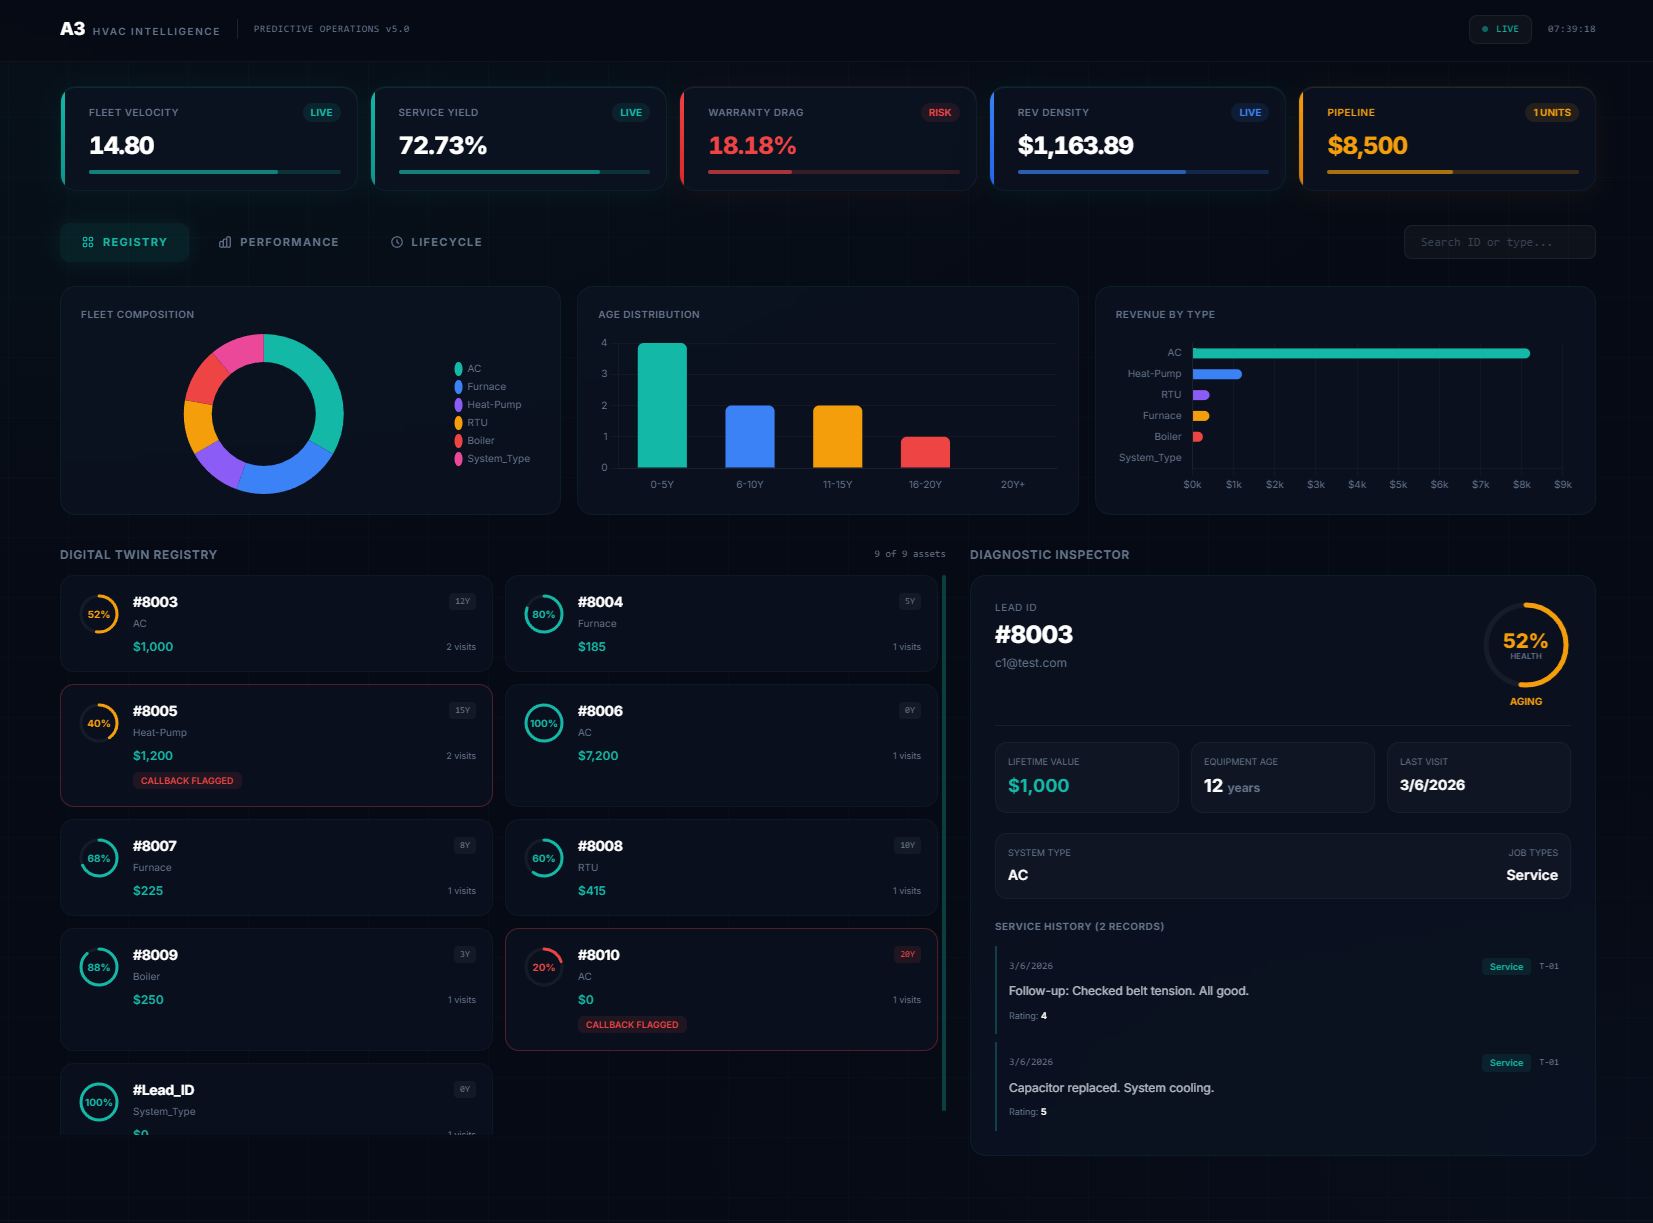This screenshot has width=1653, height=1223.
Task: Click the 88% health ring on Boiler #8009
Action: click(98, 967)
